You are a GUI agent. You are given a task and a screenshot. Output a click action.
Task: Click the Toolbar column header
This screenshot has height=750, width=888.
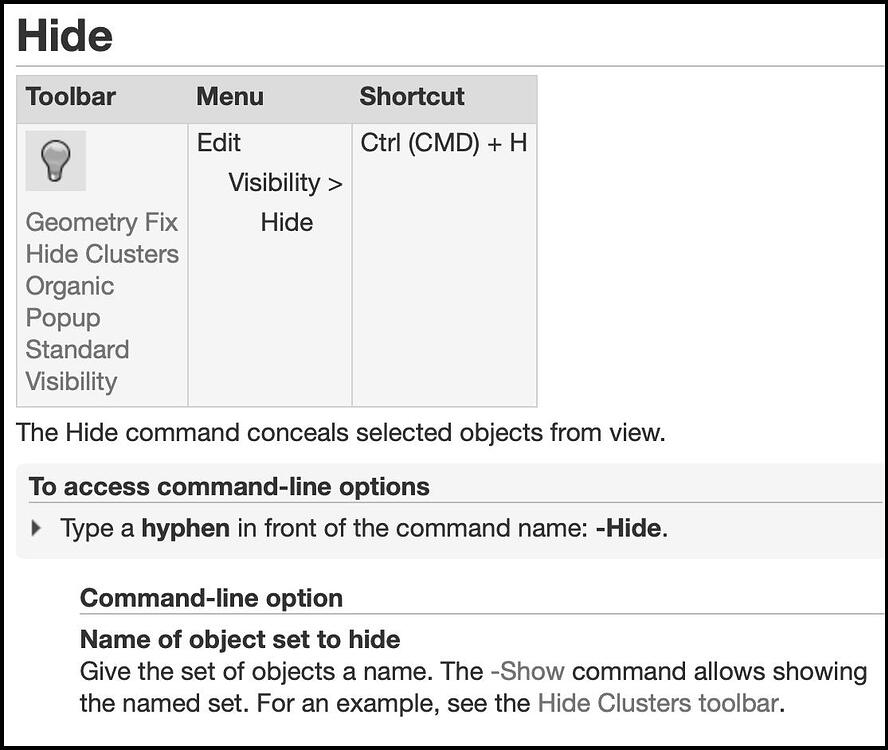tap(71, 96)
